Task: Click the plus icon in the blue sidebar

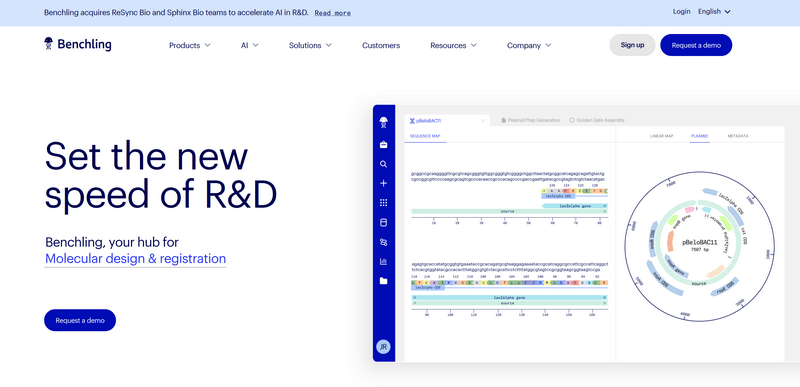Action: [x=384, y=184]
